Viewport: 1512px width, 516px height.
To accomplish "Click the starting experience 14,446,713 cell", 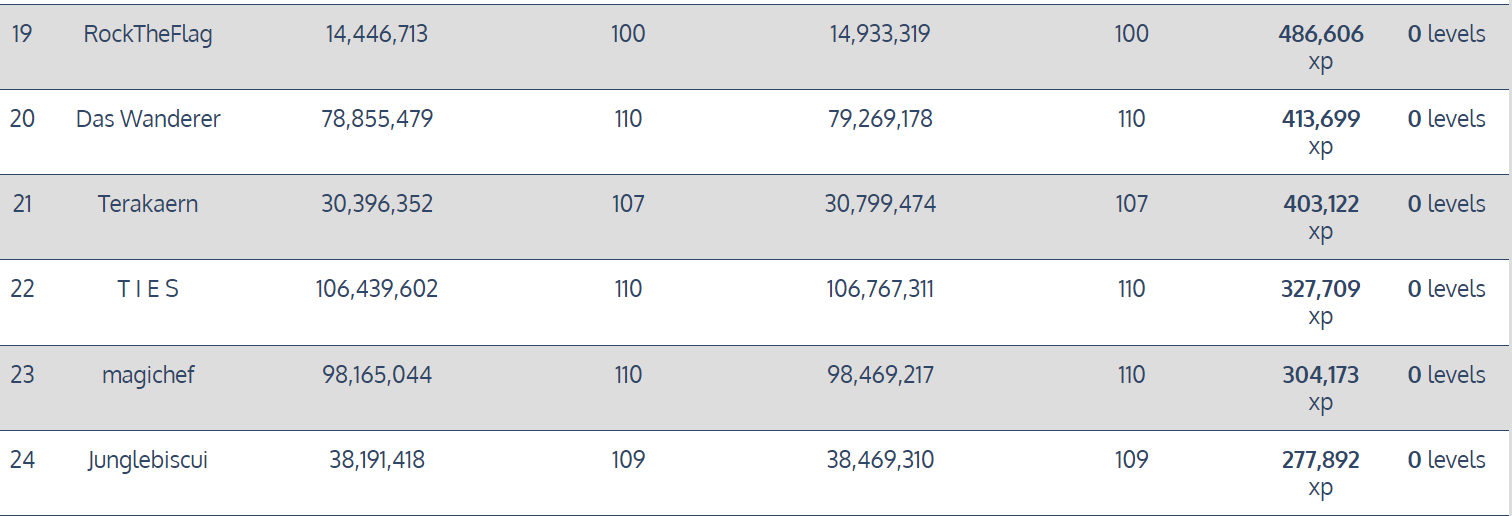I will (x=377, y=34).
